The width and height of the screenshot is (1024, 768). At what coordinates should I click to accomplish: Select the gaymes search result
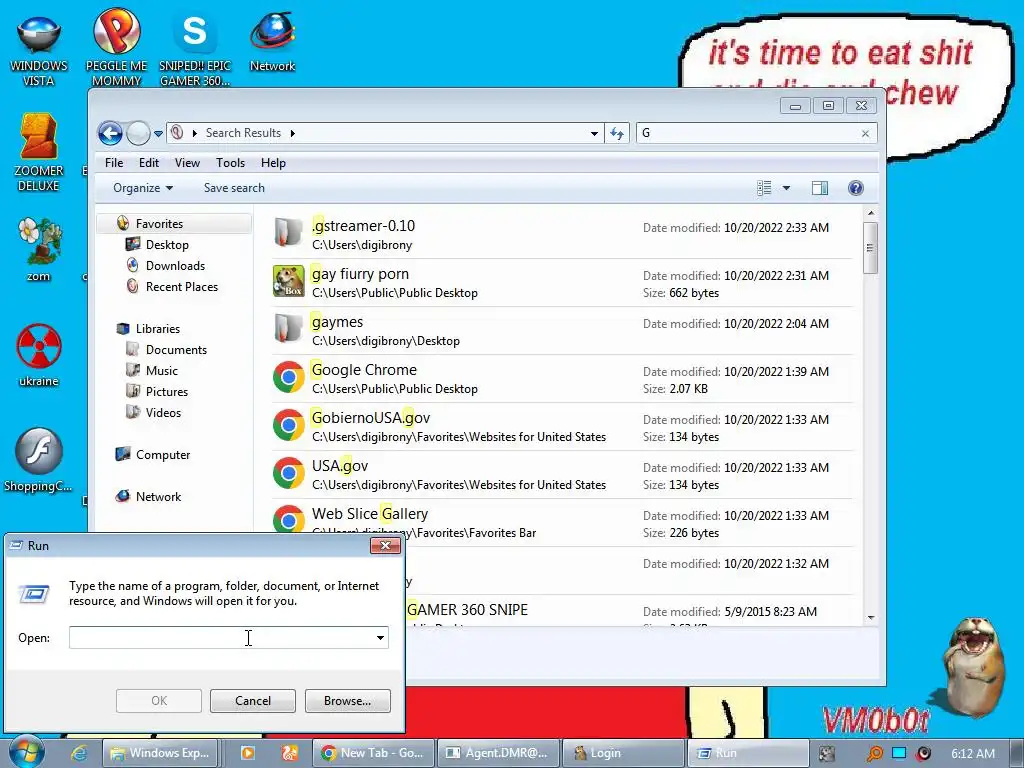pyautogui.click(x=562, y=331)
